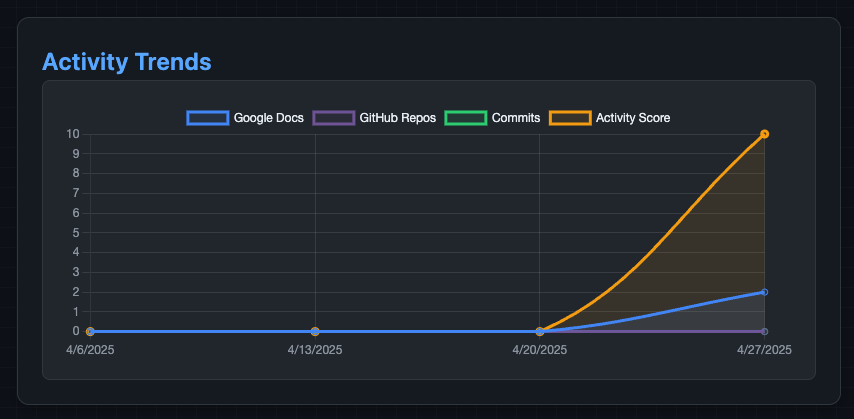Hide the GitHub Repos series via its label

399,118
